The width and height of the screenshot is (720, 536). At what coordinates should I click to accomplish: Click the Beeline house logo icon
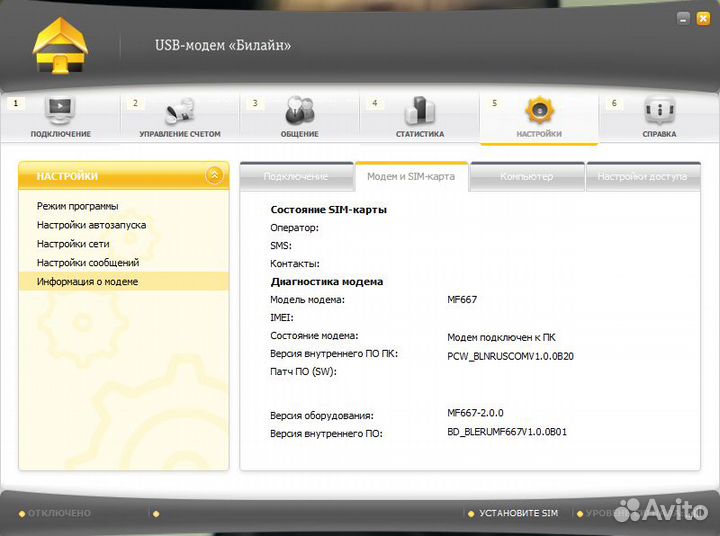[x=60, y=46]
